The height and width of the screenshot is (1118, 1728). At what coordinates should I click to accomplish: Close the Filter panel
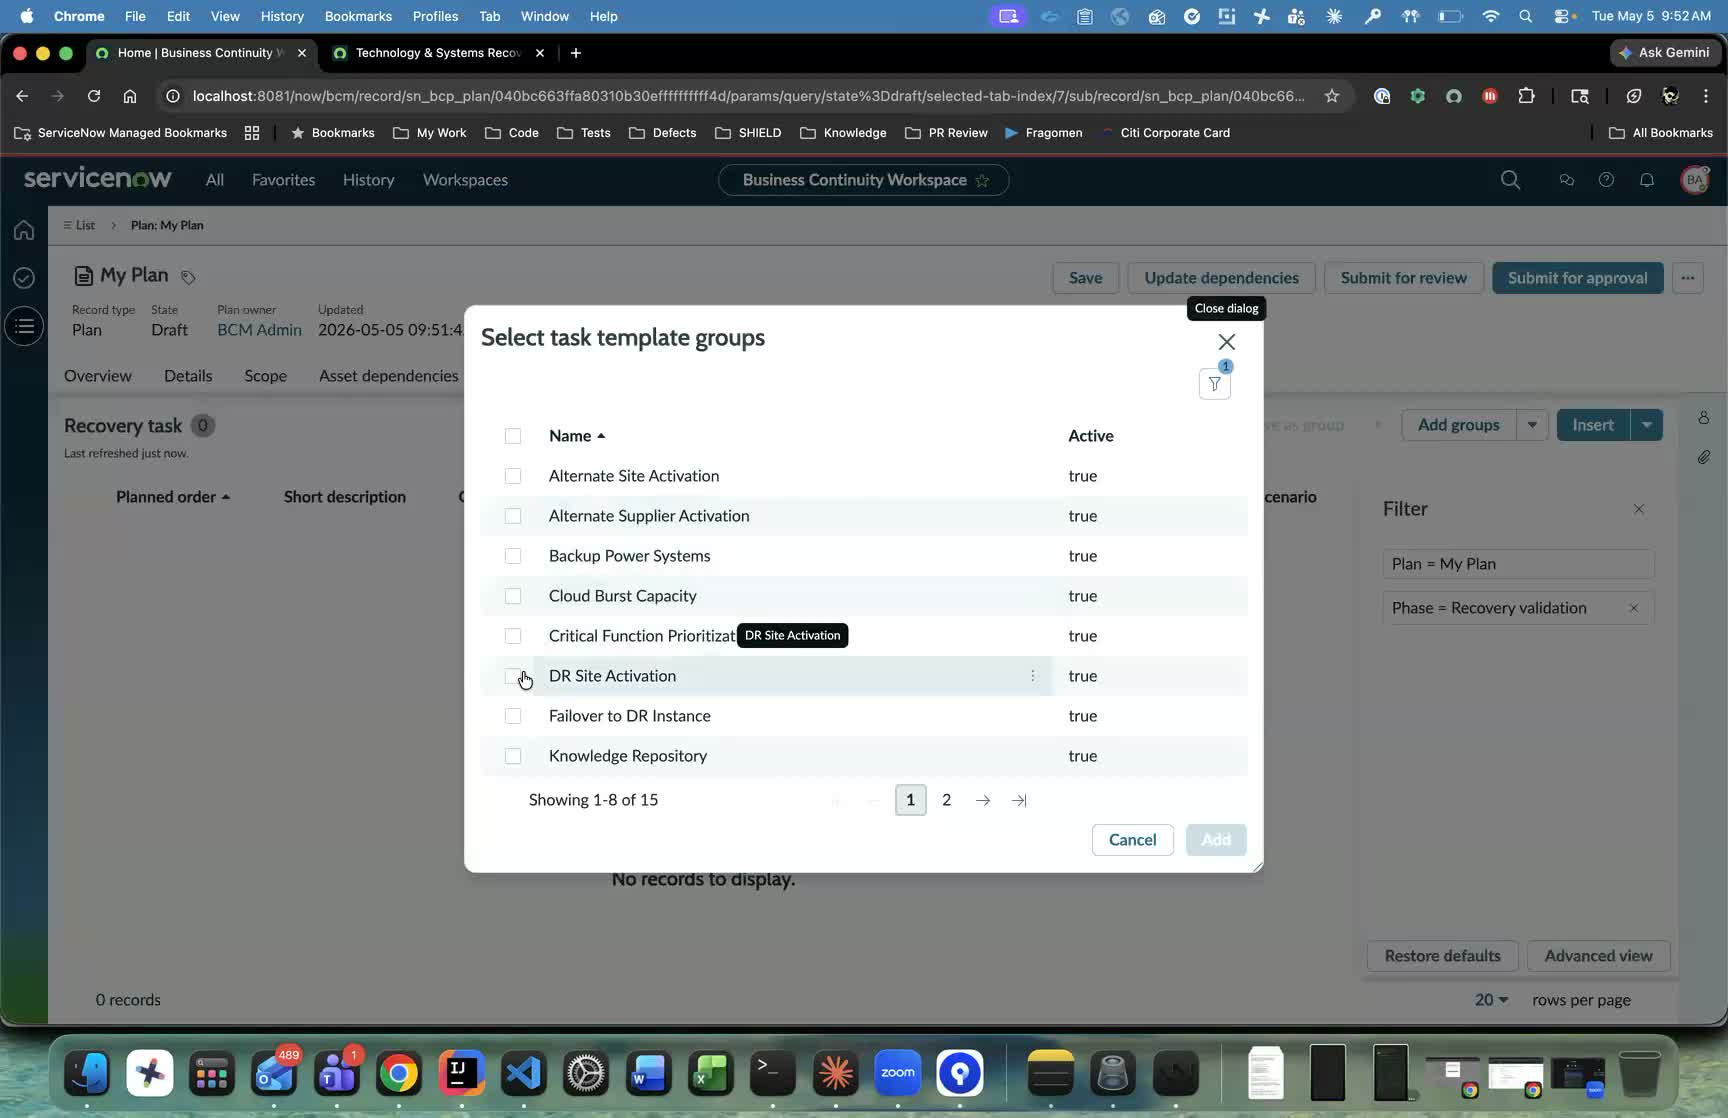[1638, 509]
